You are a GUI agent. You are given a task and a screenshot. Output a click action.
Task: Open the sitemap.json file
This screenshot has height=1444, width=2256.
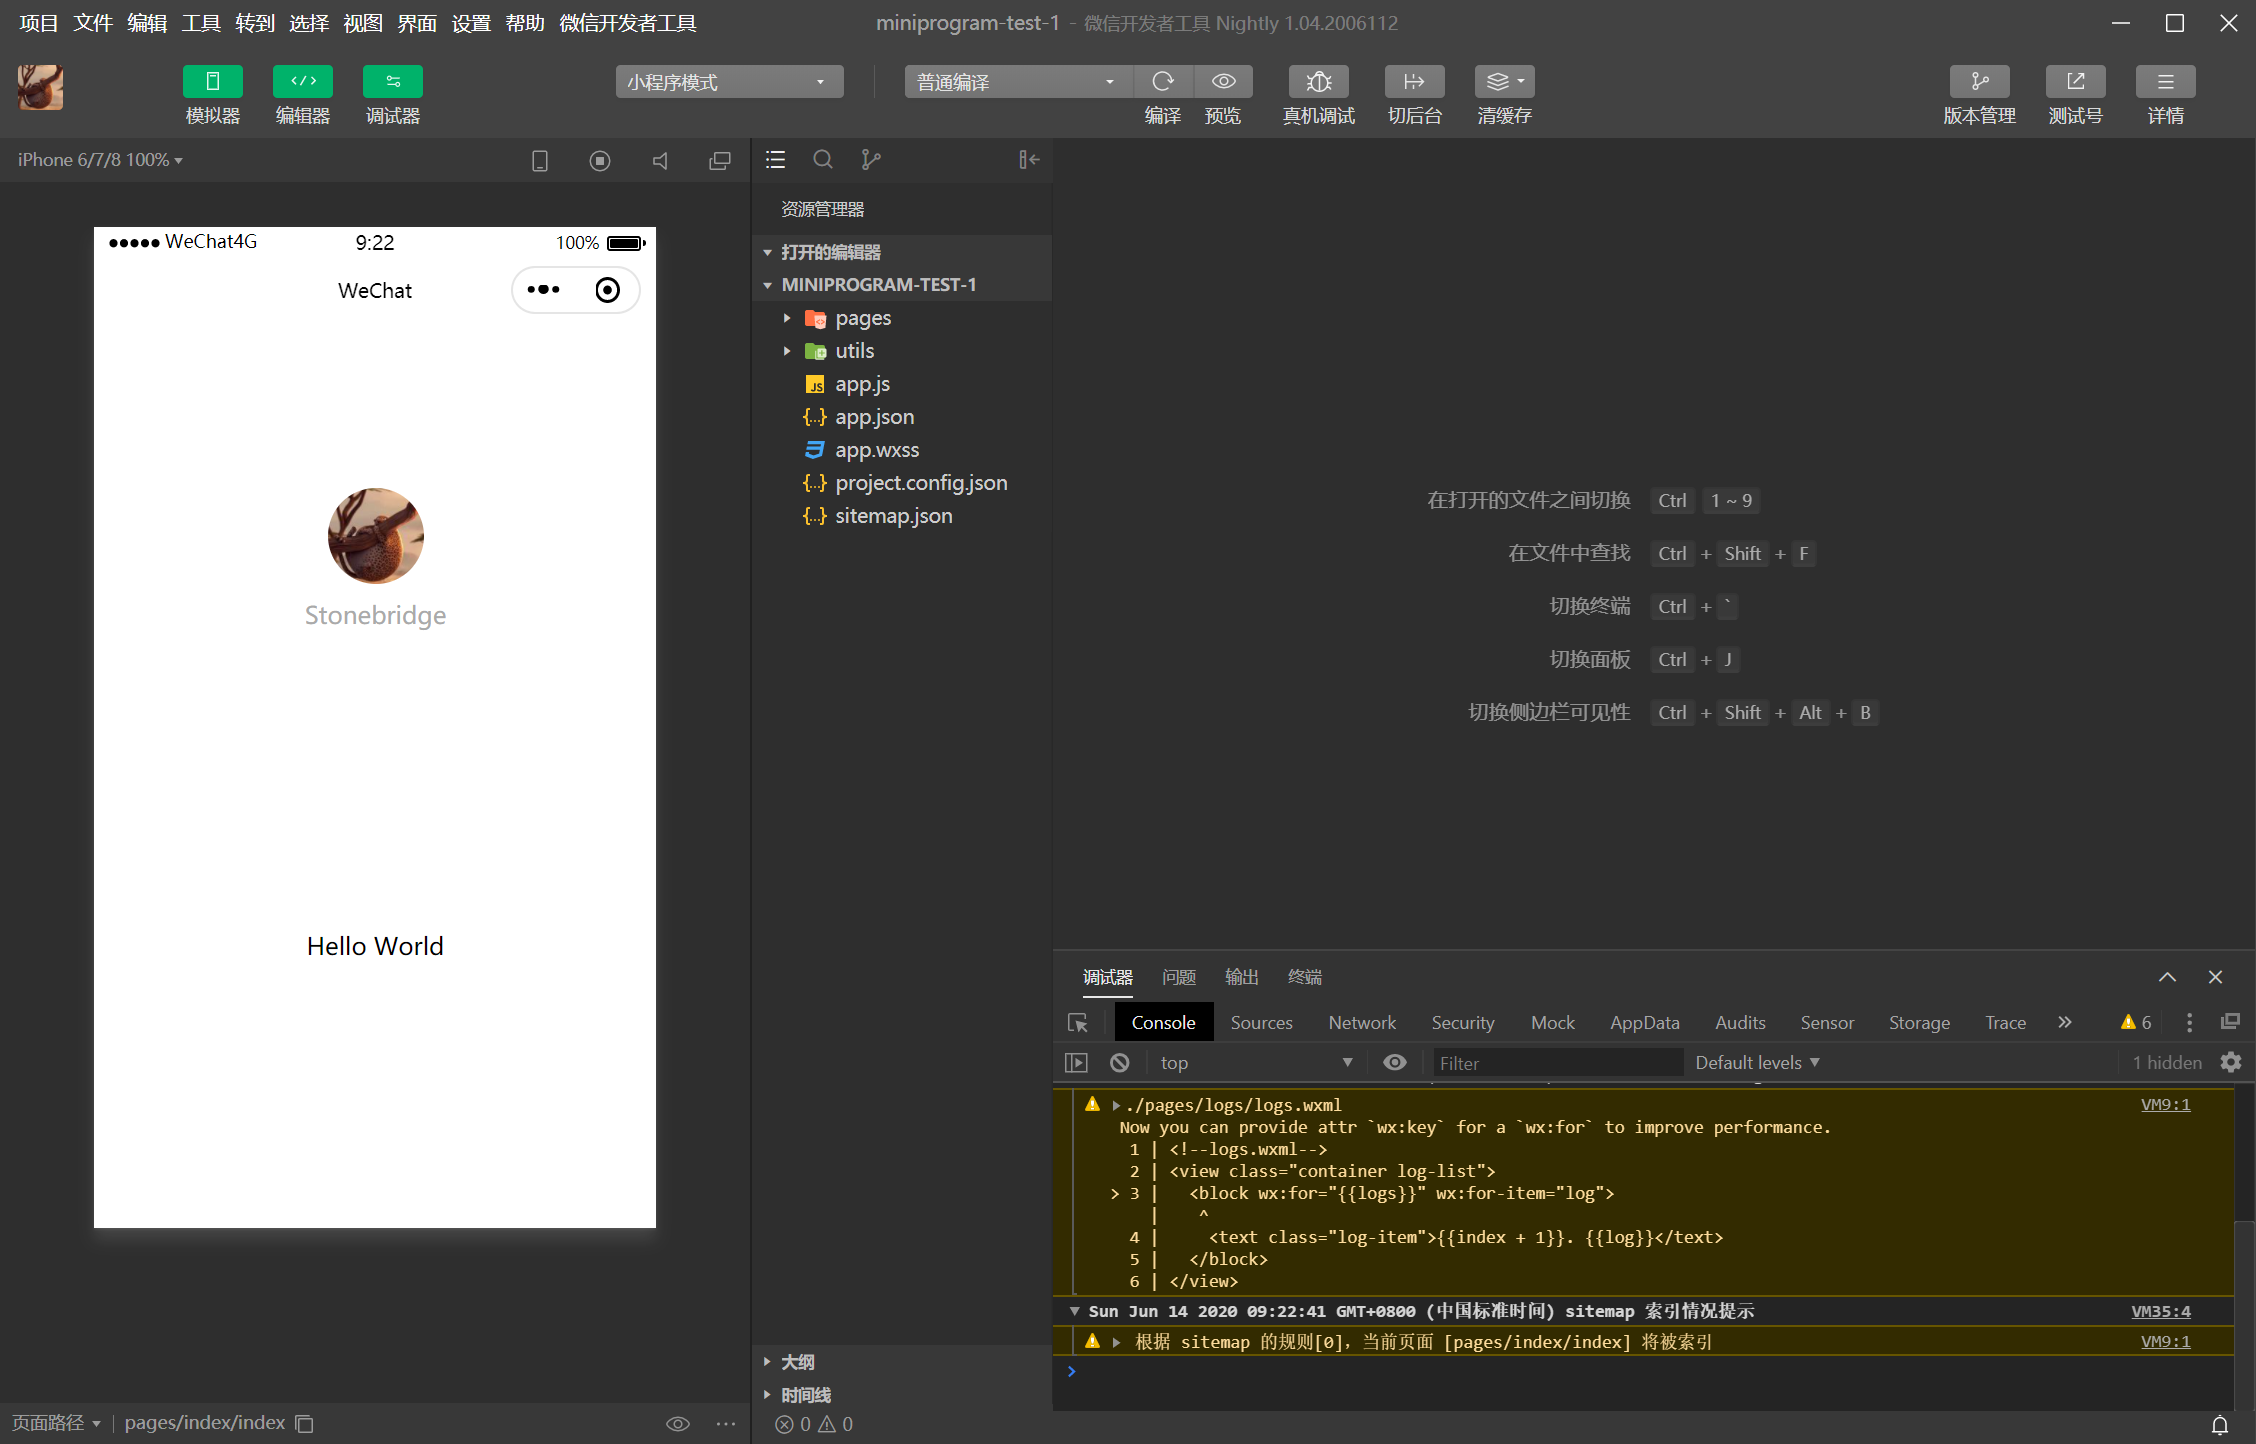click(901, 516)
